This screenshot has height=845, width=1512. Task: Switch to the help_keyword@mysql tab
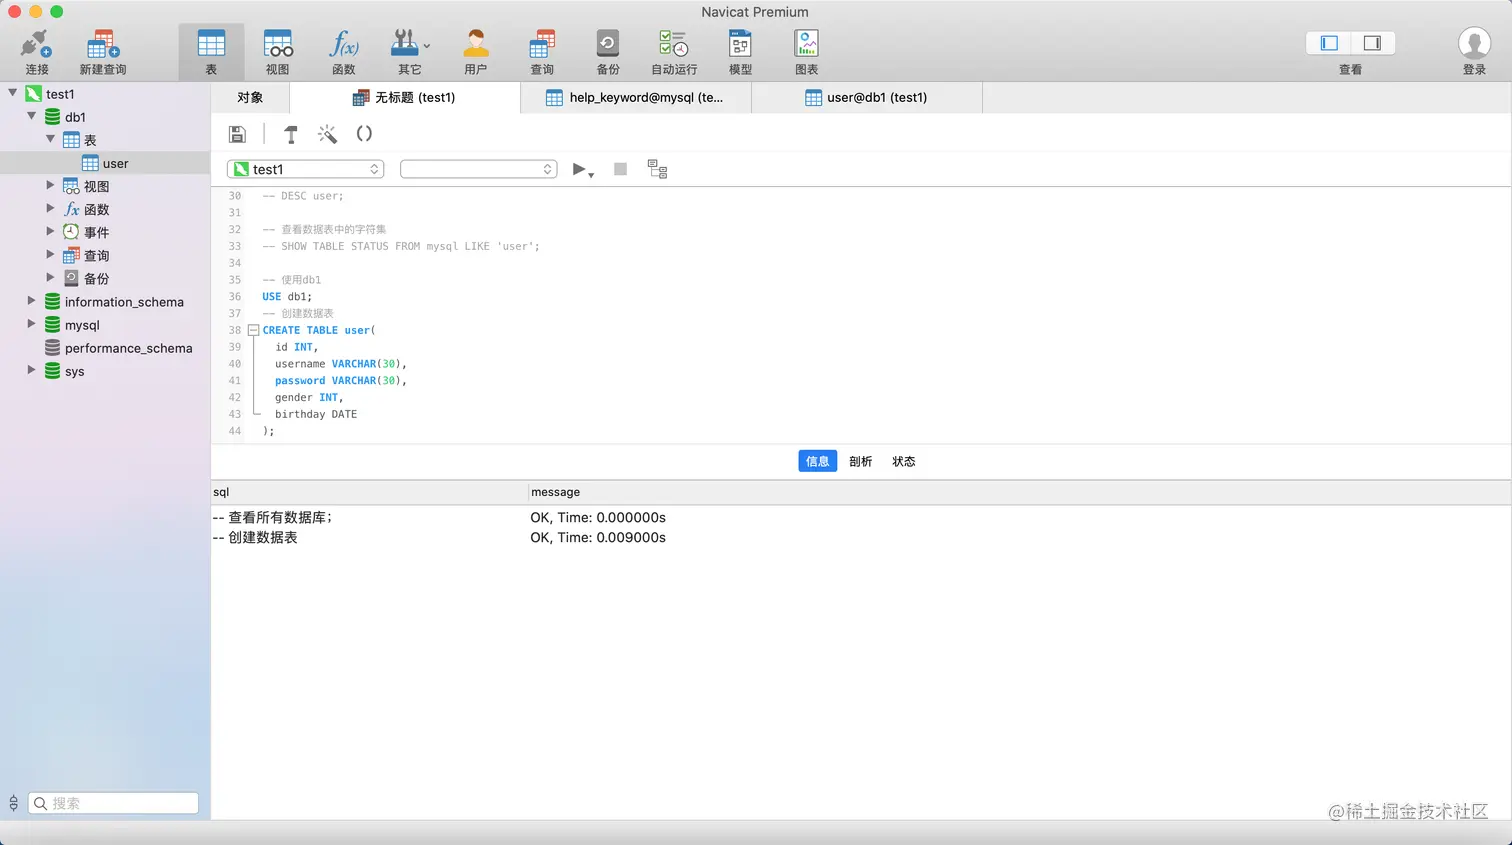635,97
